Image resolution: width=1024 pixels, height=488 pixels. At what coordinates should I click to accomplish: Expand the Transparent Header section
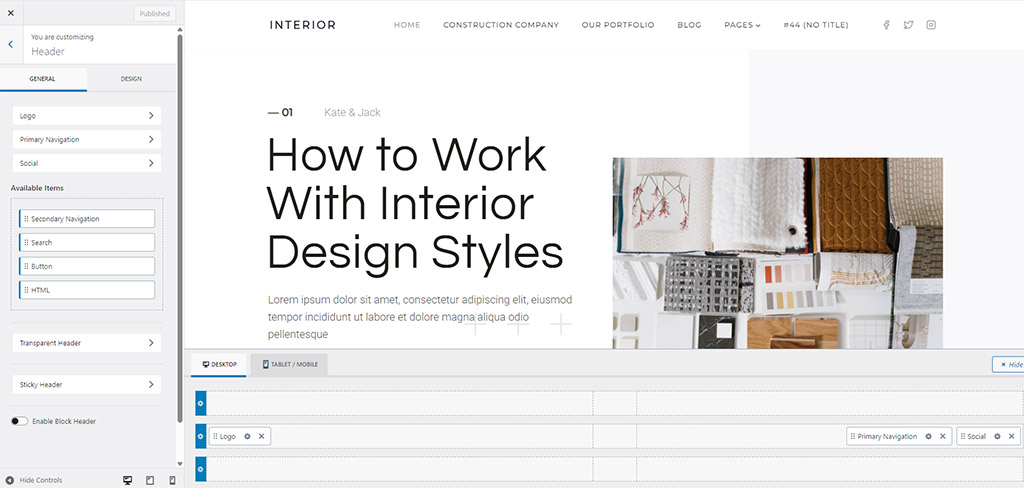tap(87, 343)
